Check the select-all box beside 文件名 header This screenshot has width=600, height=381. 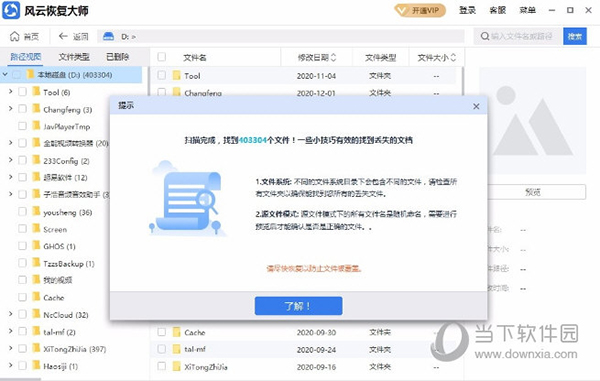tap(162, 57)
